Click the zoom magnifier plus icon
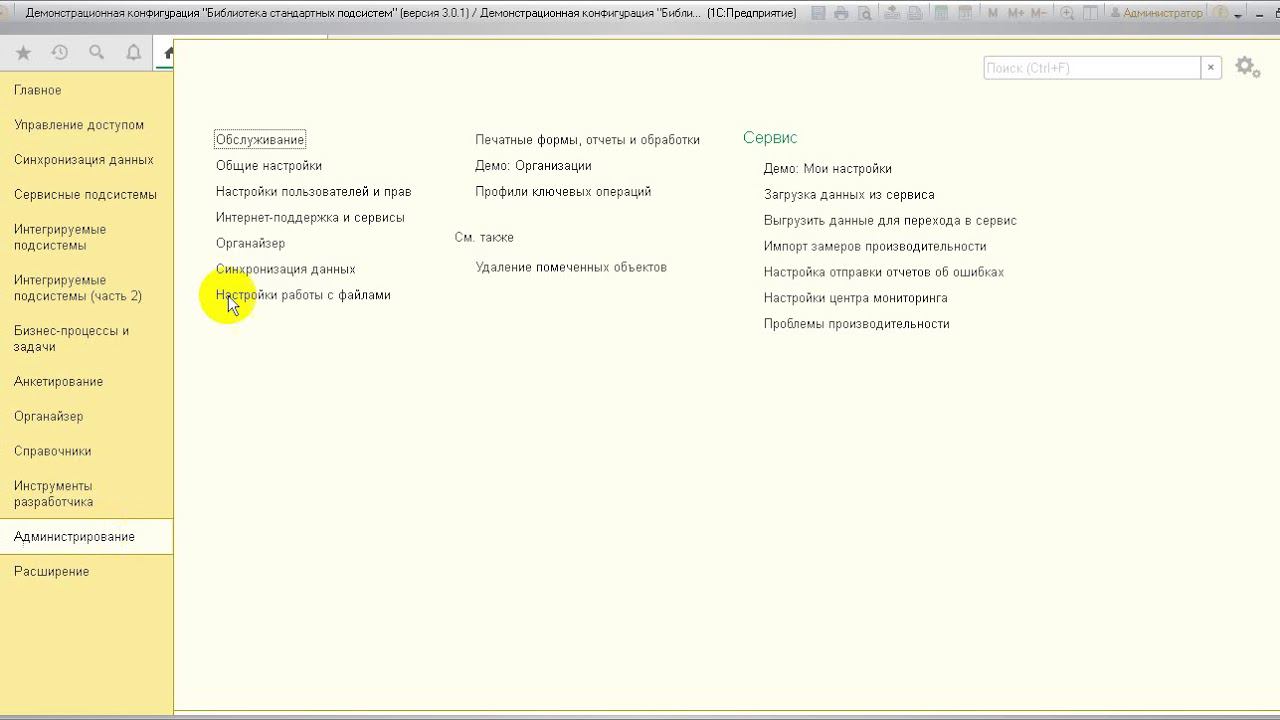This screenshot has width=1280, height=720. pos(1067,13)
